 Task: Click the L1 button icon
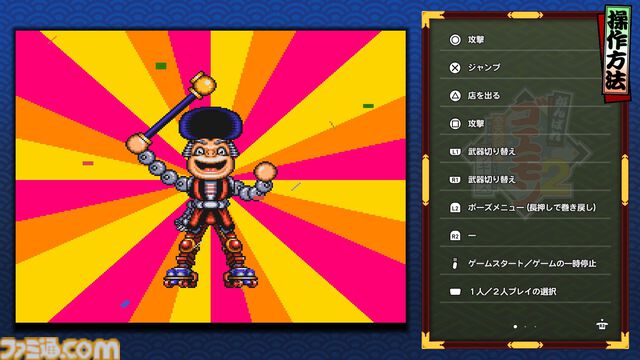click(455, 152)
